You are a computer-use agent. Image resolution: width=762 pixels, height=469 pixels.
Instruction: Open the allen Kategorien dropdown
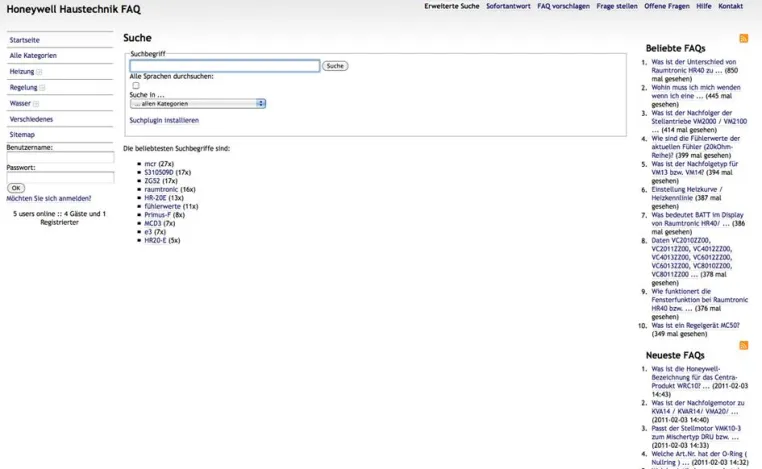[198, 104]
